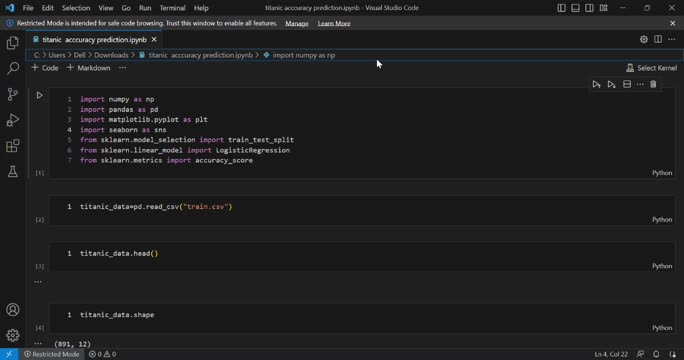Split the cell using toolbar icon
This screenshot has height=360, width=684.
click(627, 84)
